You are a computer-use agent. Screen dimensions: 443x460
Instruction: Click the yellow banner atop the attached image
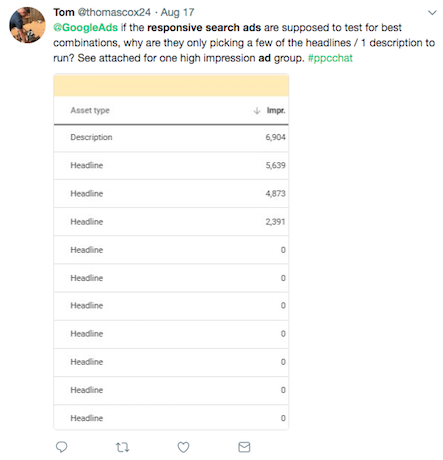click(171, 86)
